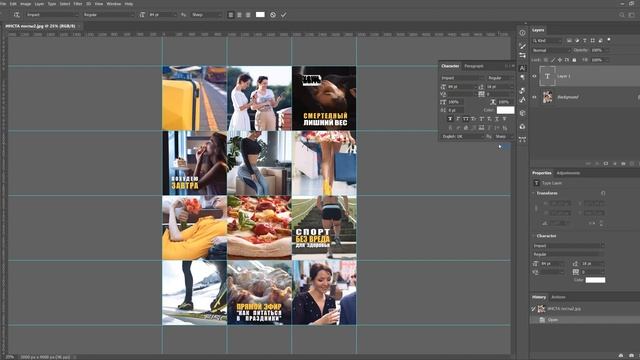Open blend mode Normal dropdown
Image resolution: width=640 pixels, height=360 pixels.
point(551,50)
